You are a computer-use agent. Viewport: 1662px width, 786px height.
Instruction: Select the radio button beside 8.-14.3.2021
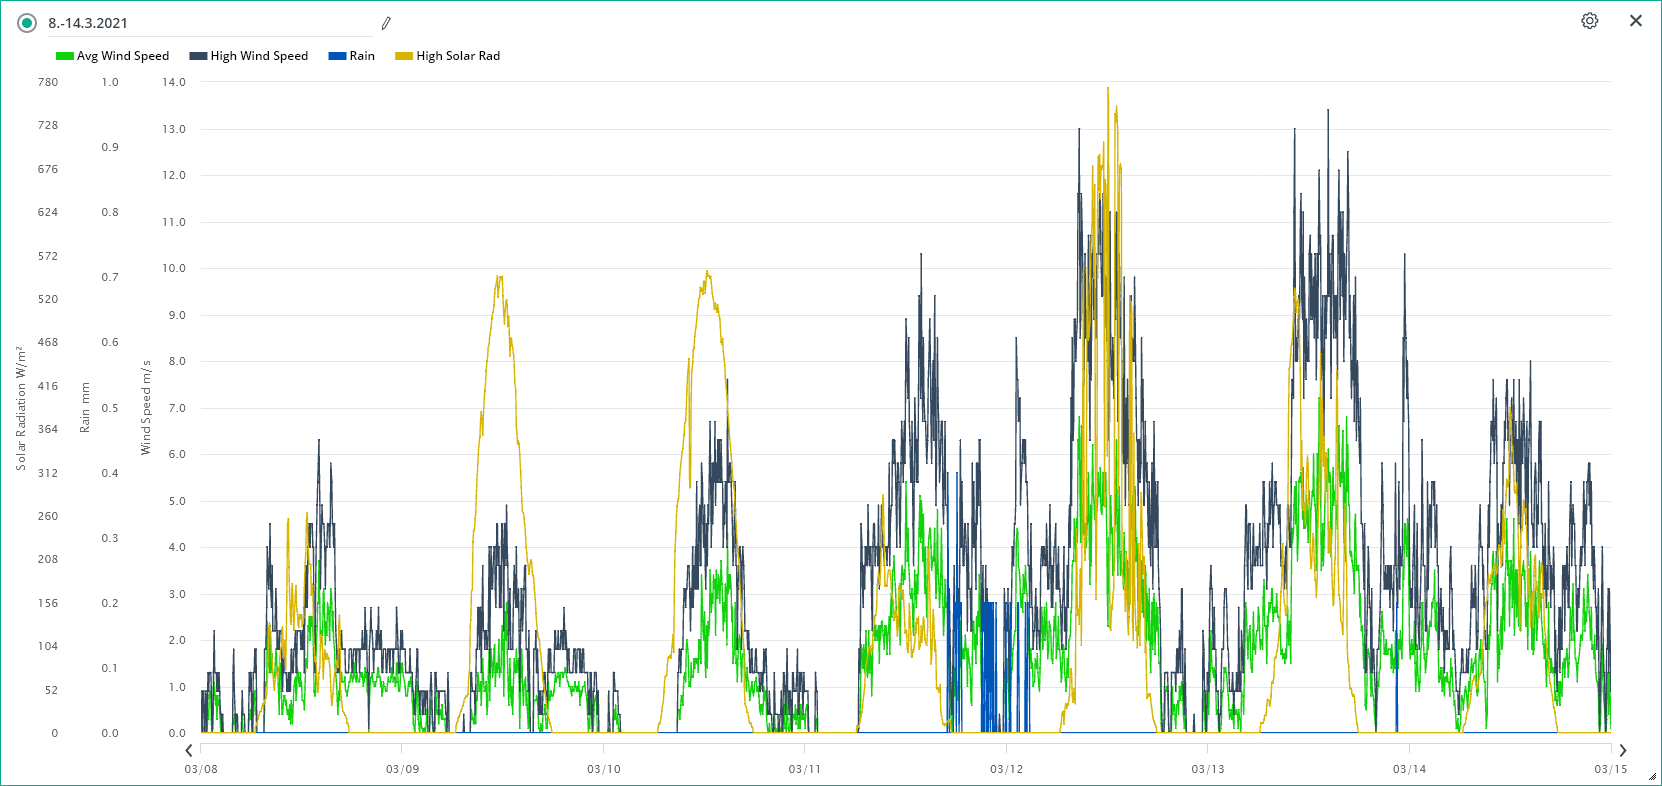pos(27,23)
